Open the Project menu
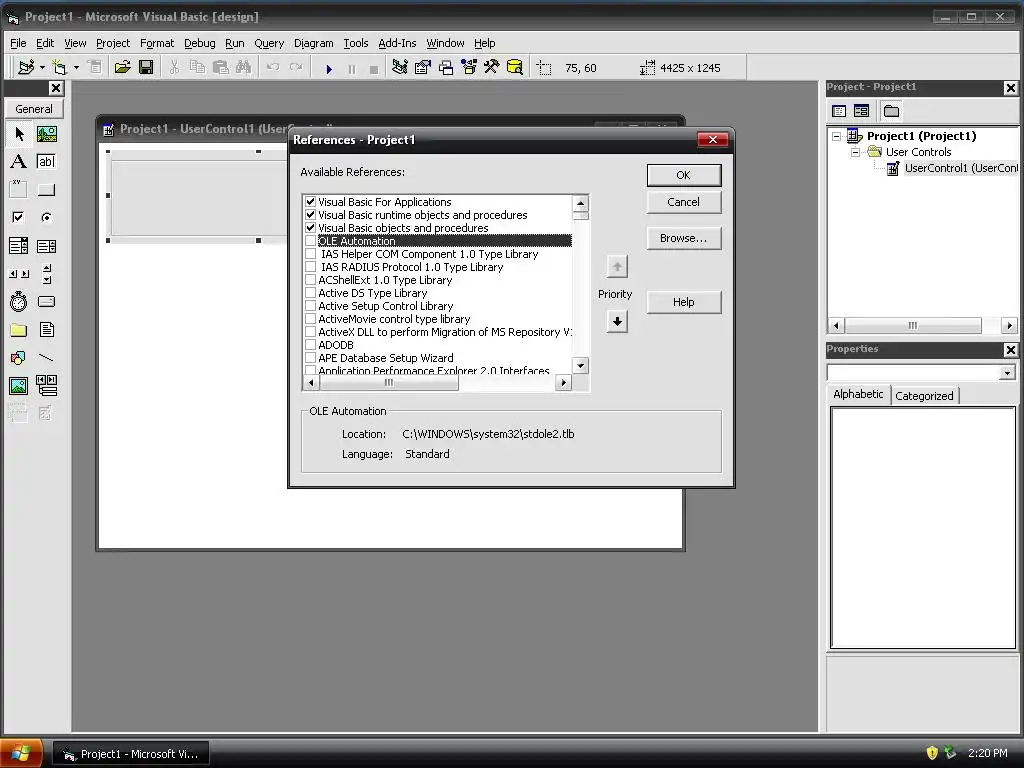This screenshot has height=768, width=1024. [113, 43]
